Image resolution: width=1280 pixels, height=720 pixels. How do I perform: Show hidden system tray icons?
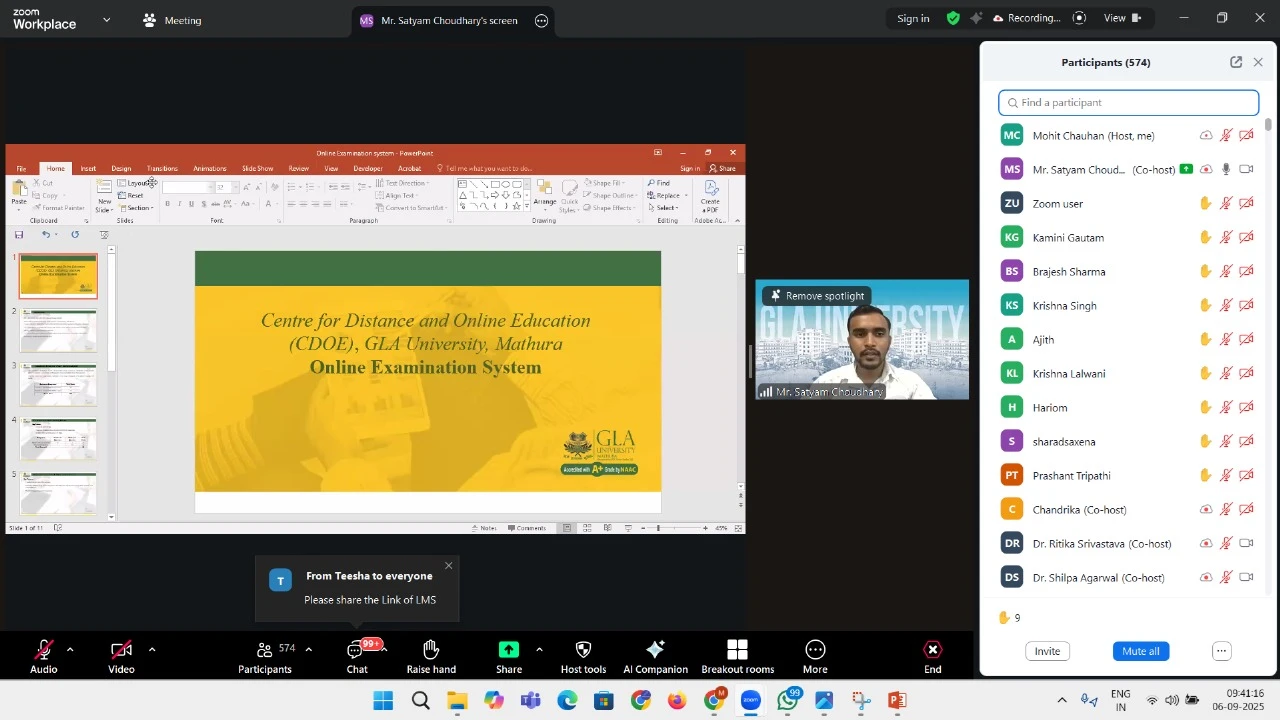1062,701
